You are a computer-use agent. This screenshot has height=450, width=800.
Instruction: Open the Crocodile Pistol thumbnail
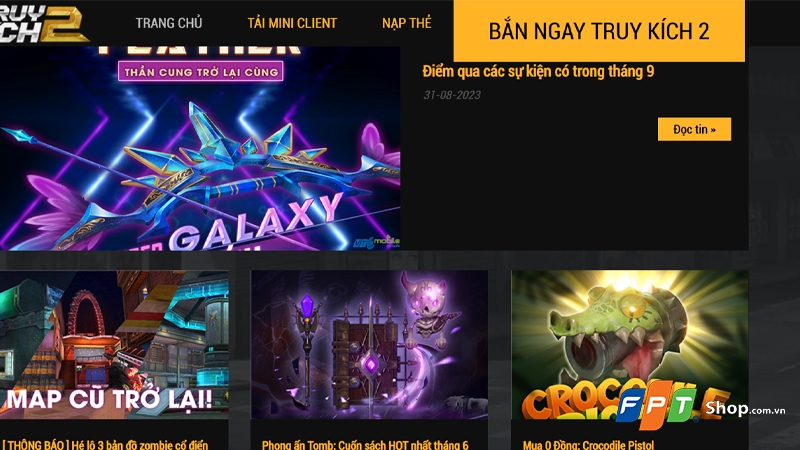(x=630, y=344)
